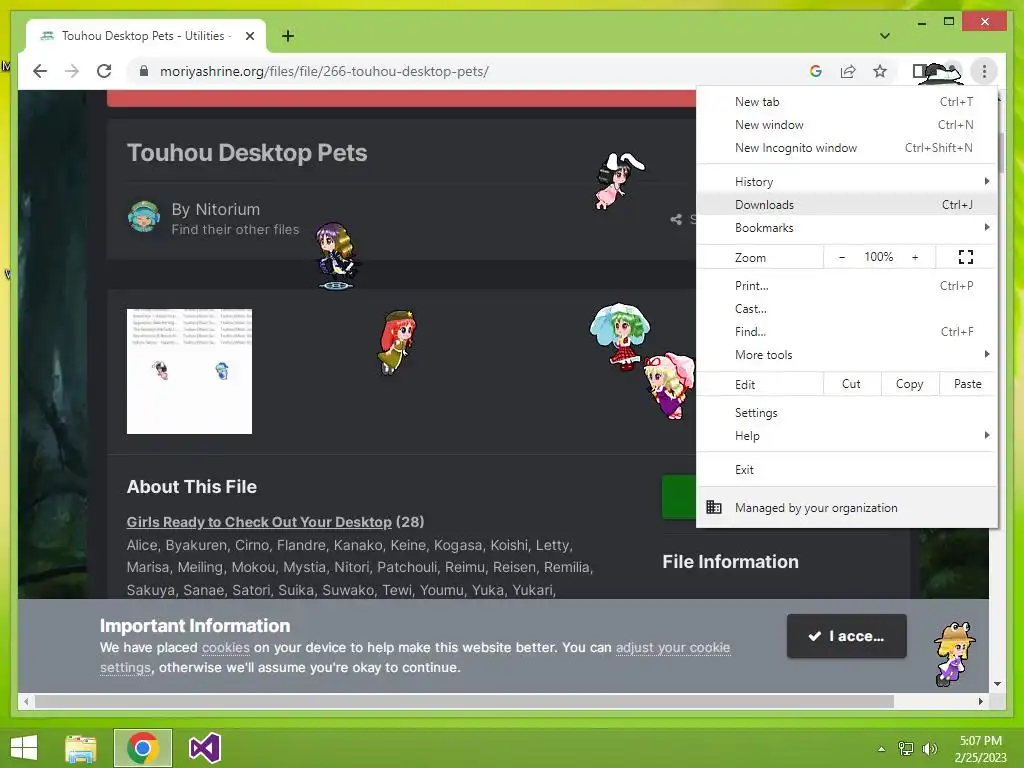
Task: Choose New Incognito window
Action: [x=847, y=148]
